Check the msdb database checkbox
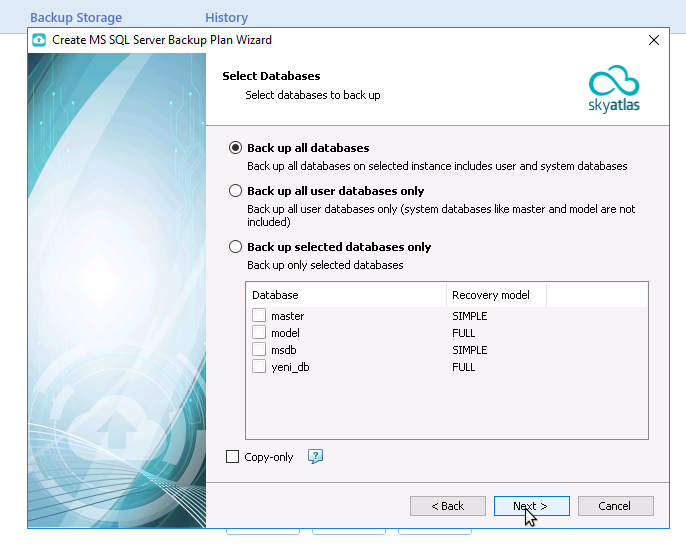 (259, 349)
